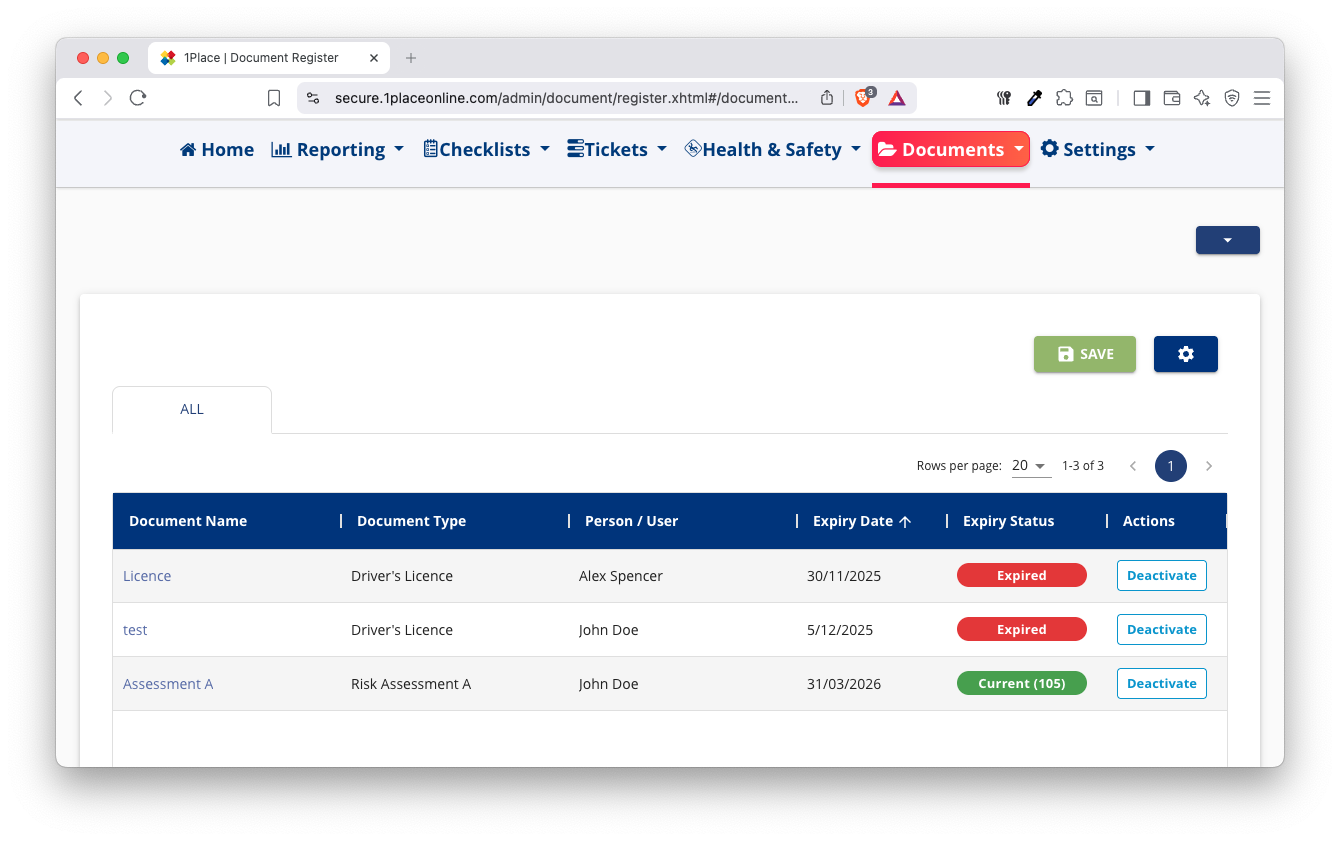Image resolution: width=1340 pixels, height=841 pixels.
Task: Open the Assessment A document link
Action: (168, 684)
